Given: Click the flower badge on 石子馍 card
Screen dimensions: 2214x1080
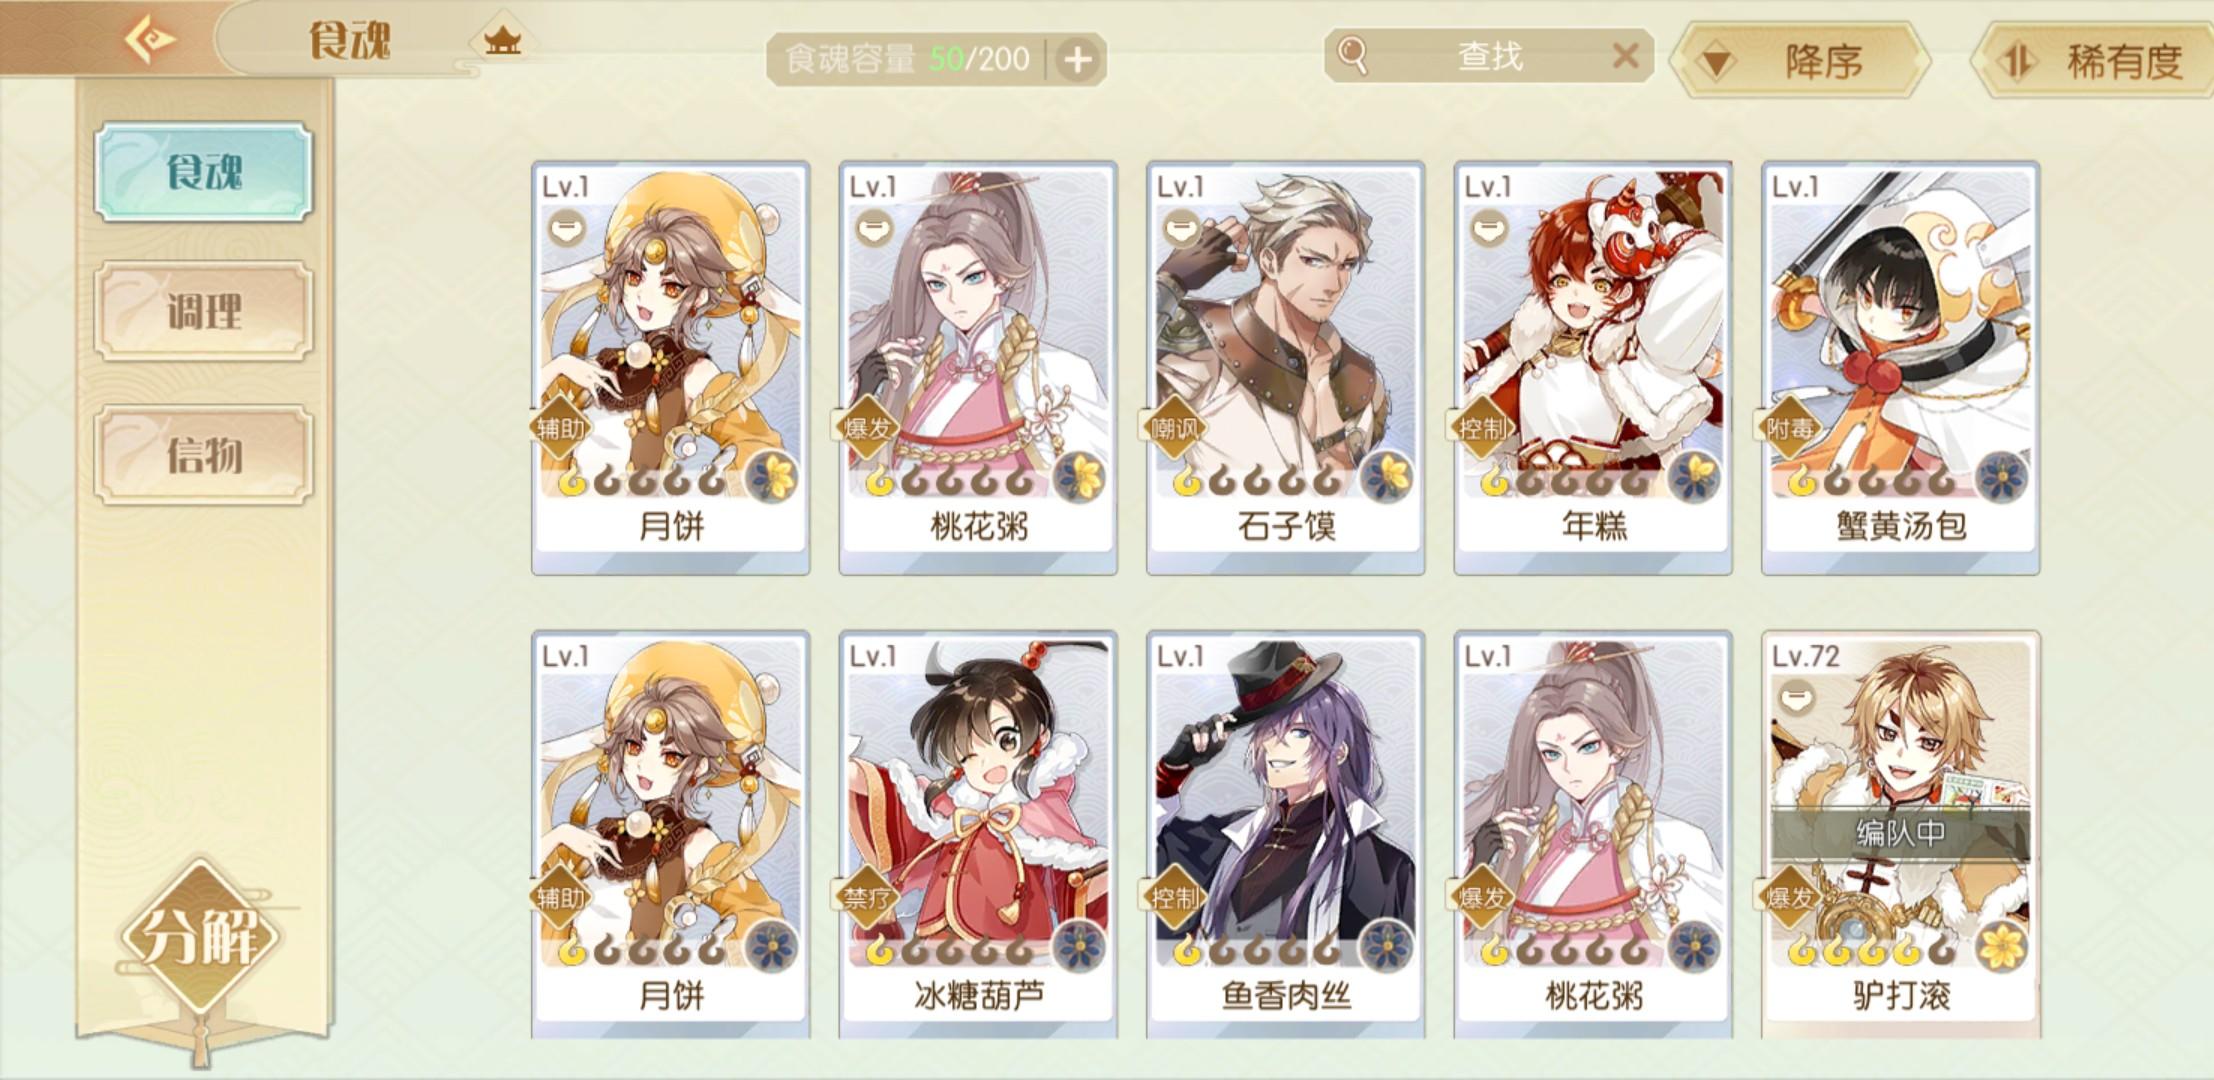Looking at the screenshot, I should coord(1386,476).
